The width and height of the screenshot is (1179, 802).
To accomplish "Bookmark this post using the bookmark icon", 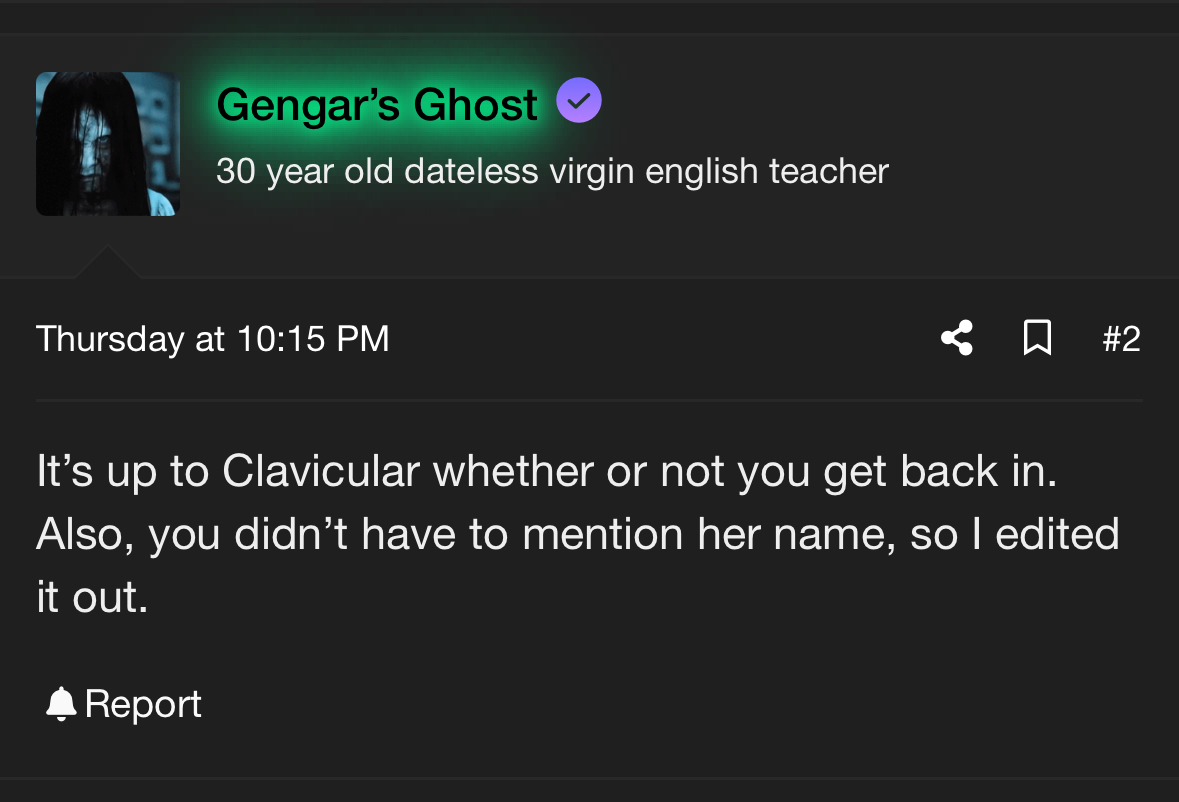I will (x=1038, y=338).
